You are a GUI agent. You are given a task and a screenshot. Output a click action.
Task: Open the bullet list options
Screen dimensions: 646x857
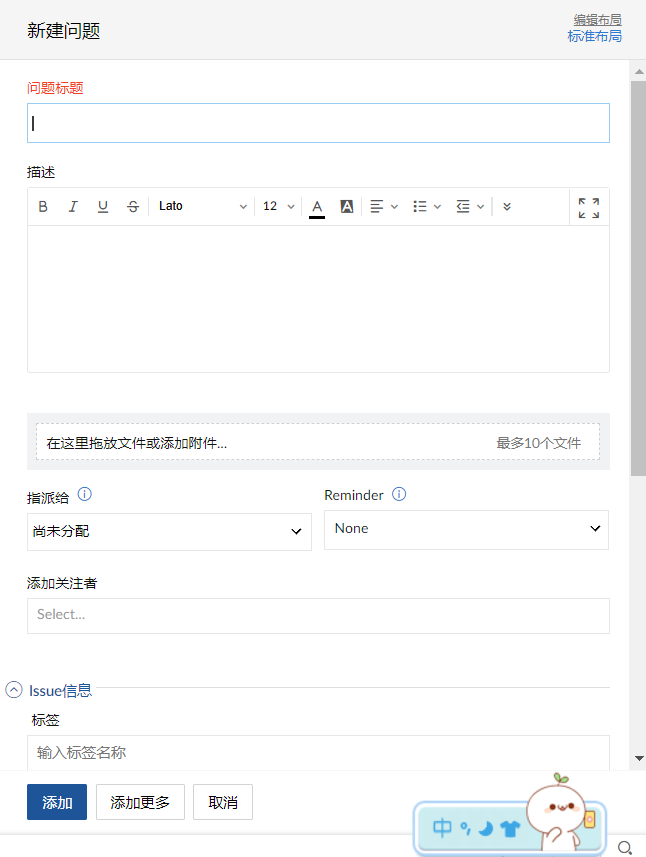coord(427,207)
